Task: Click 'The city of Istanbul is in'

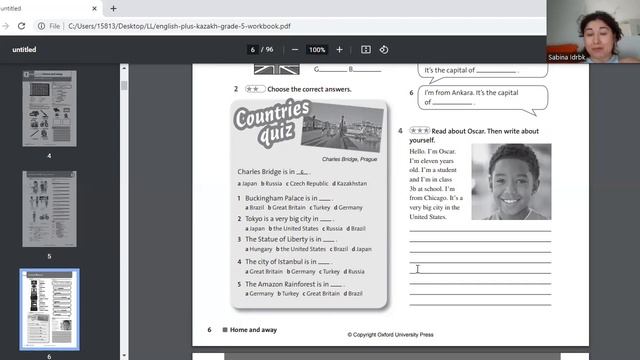Action: pos(280,262)
